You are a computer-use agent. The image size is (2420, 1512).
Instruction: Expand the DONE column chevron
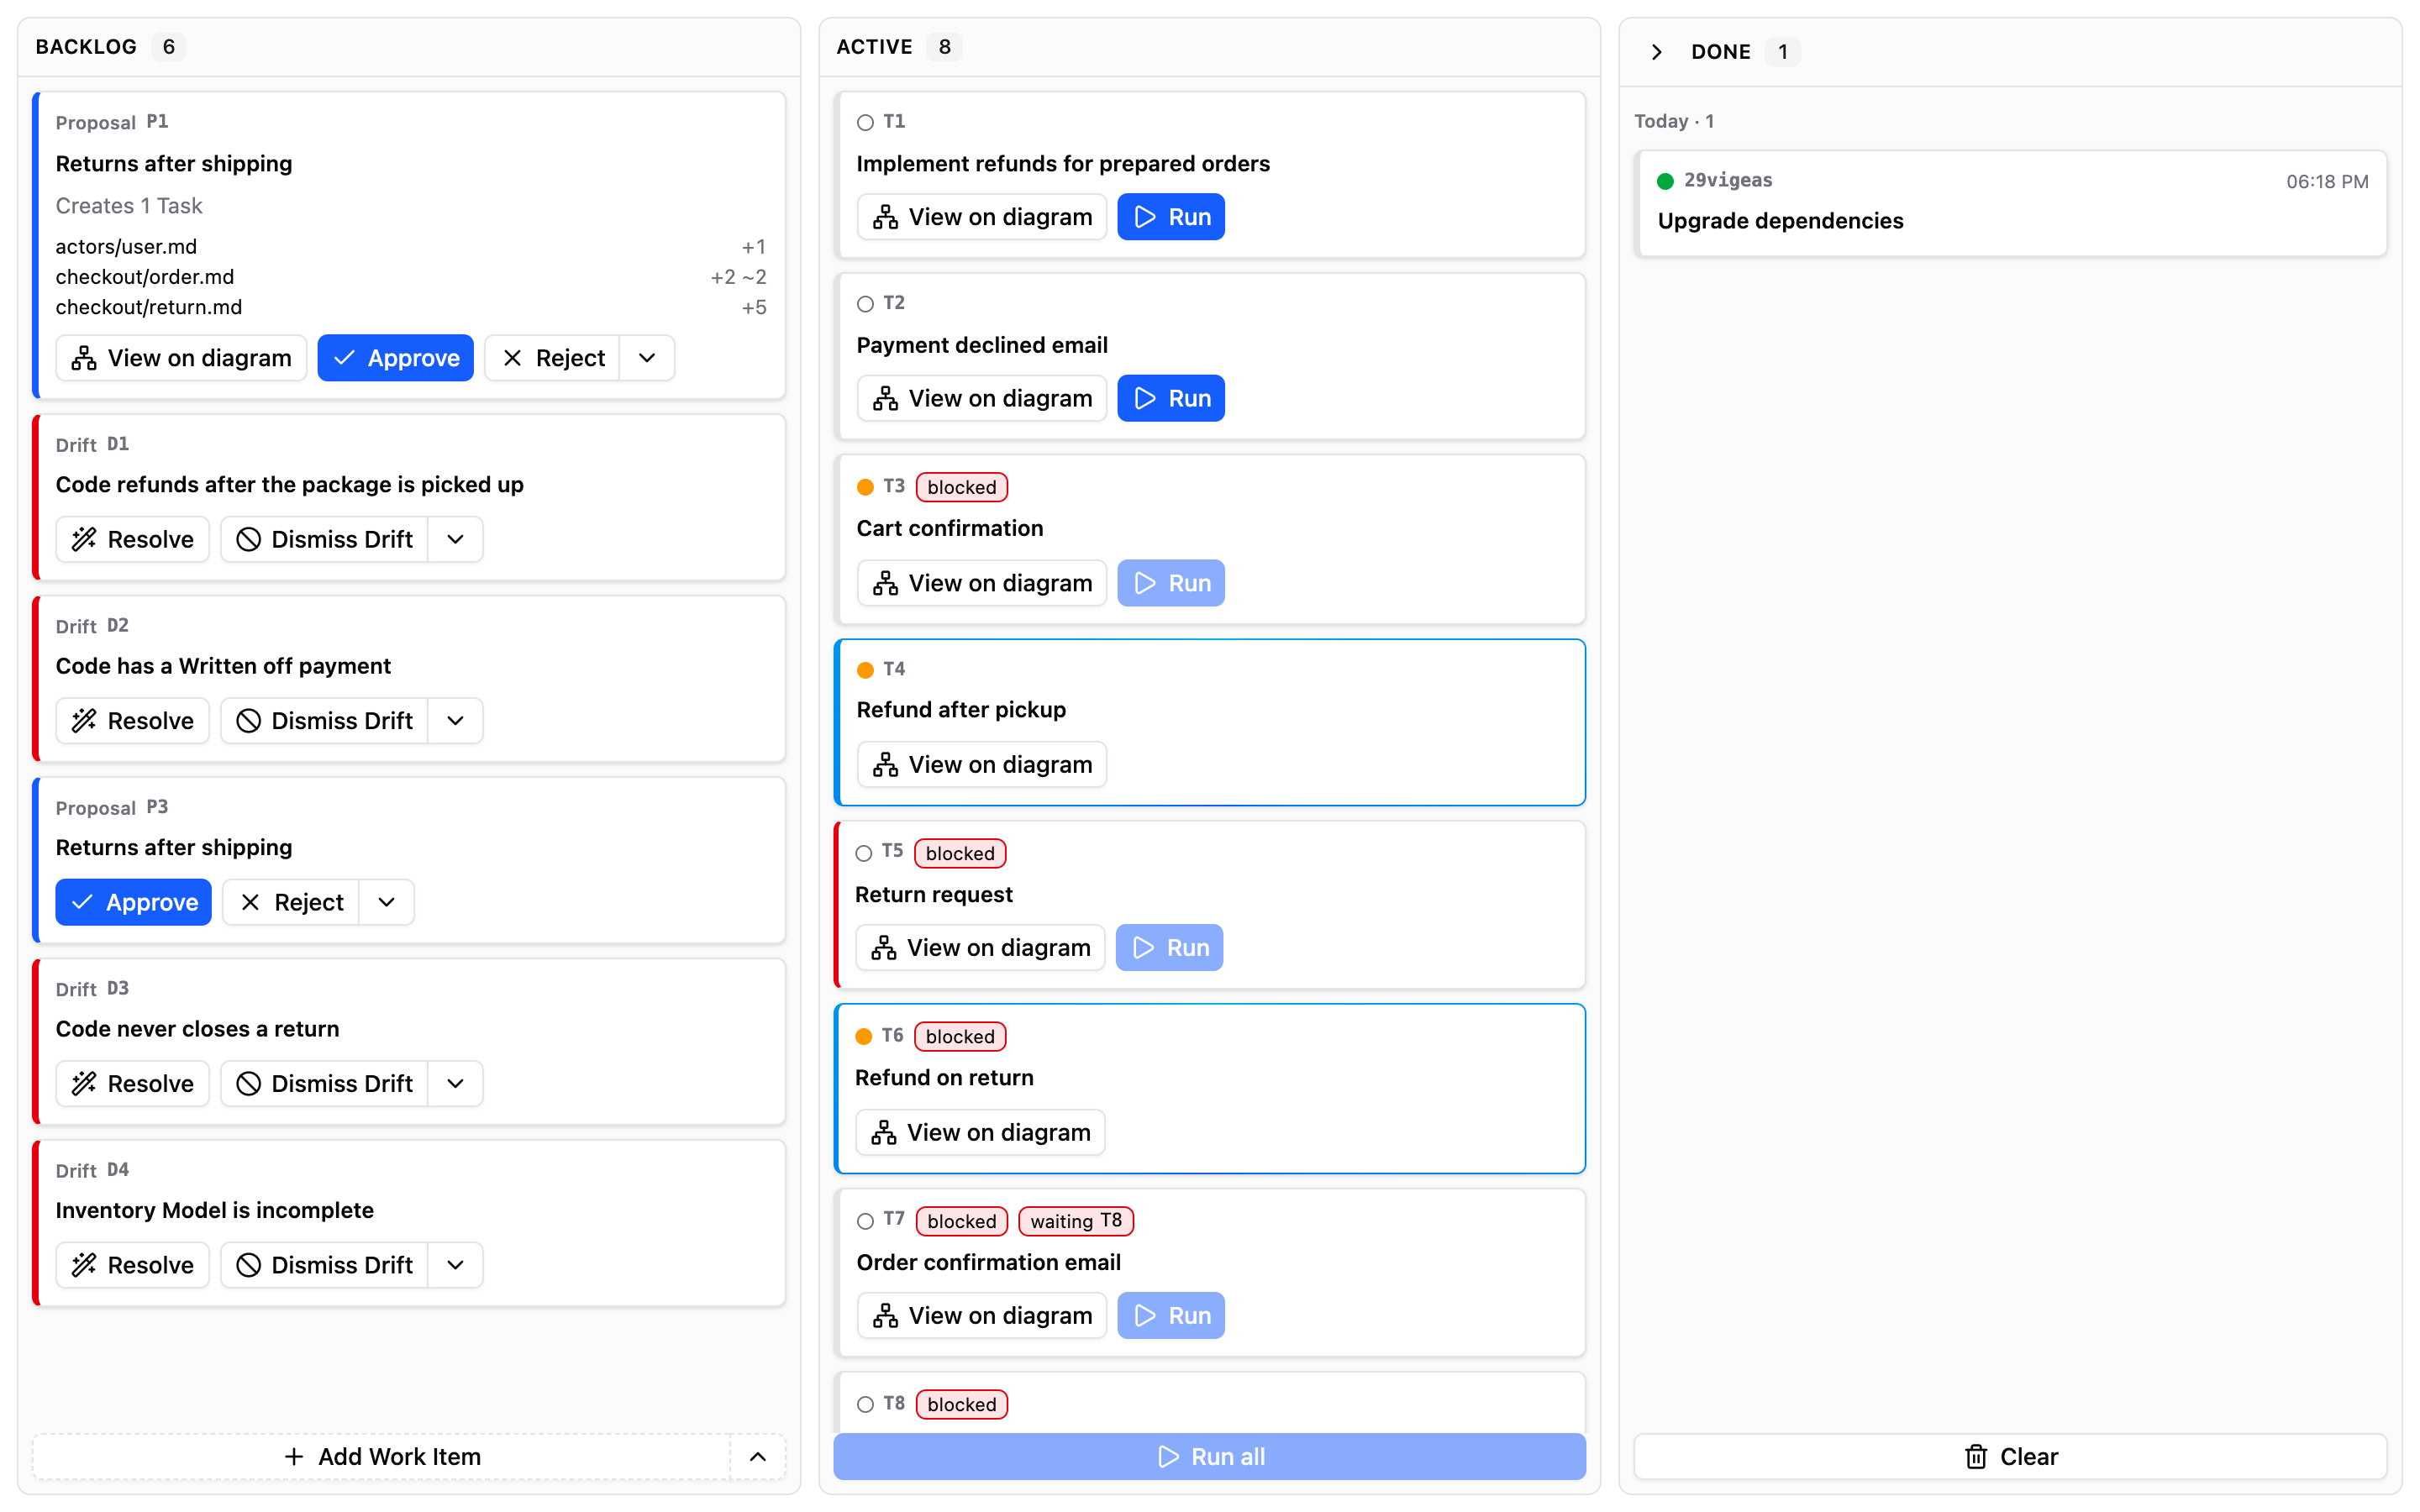tap(1656, 52)
